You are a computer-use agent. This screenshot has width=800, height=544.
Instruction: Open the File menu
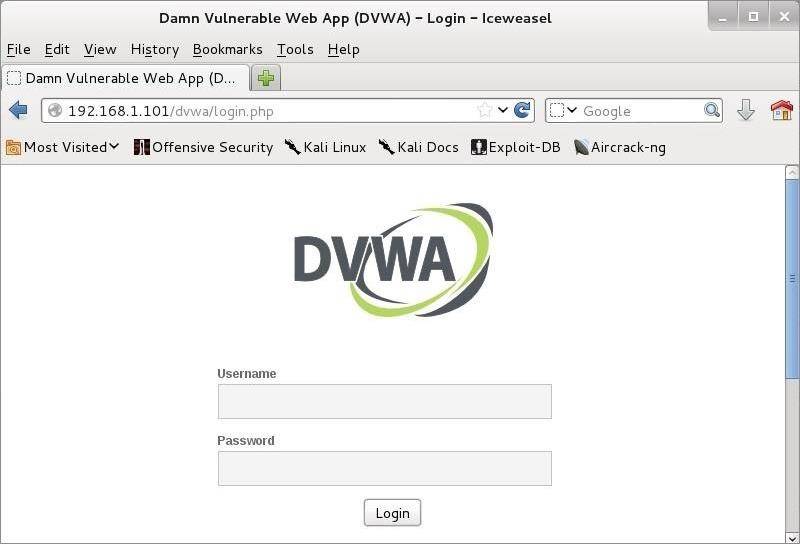coord(18,50)
